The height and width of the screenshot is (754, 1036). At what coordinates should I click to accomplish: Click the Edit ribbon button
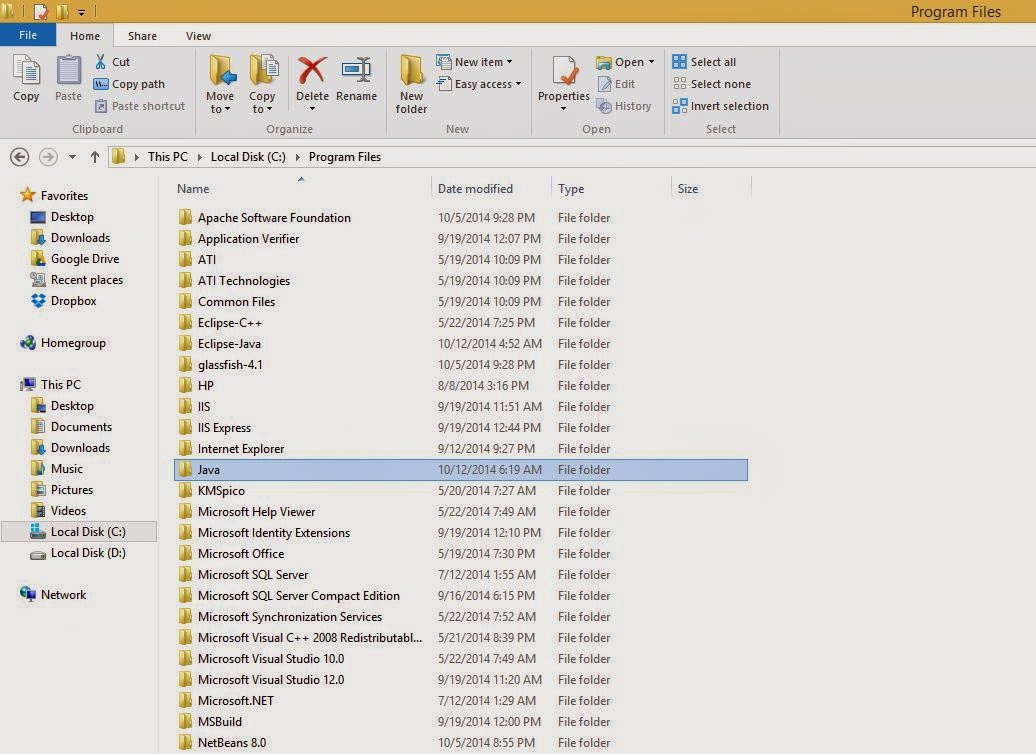pos(616,84)
